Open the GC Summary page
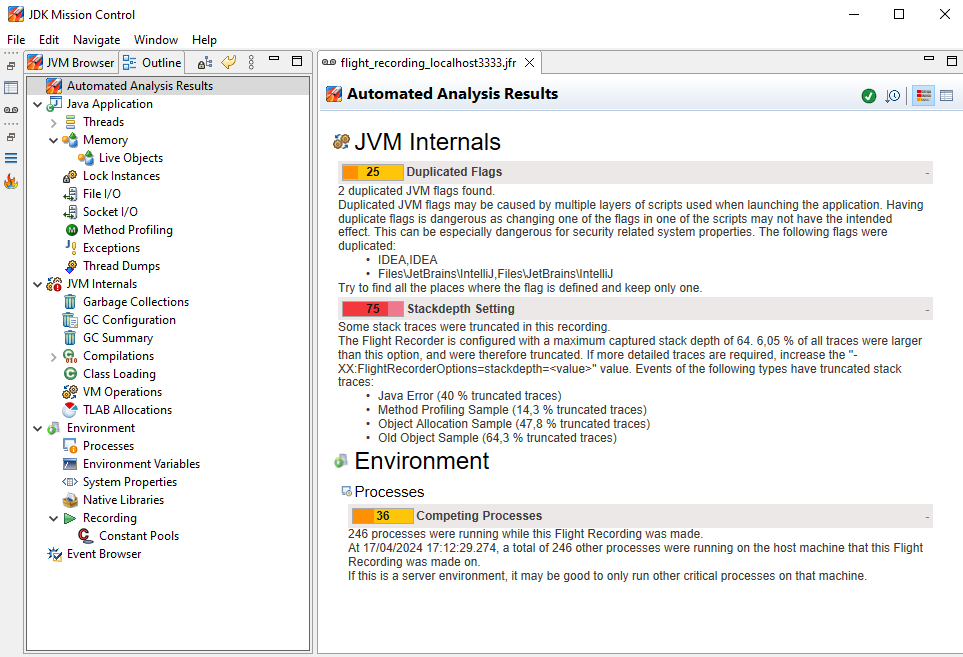 (118, 338)
